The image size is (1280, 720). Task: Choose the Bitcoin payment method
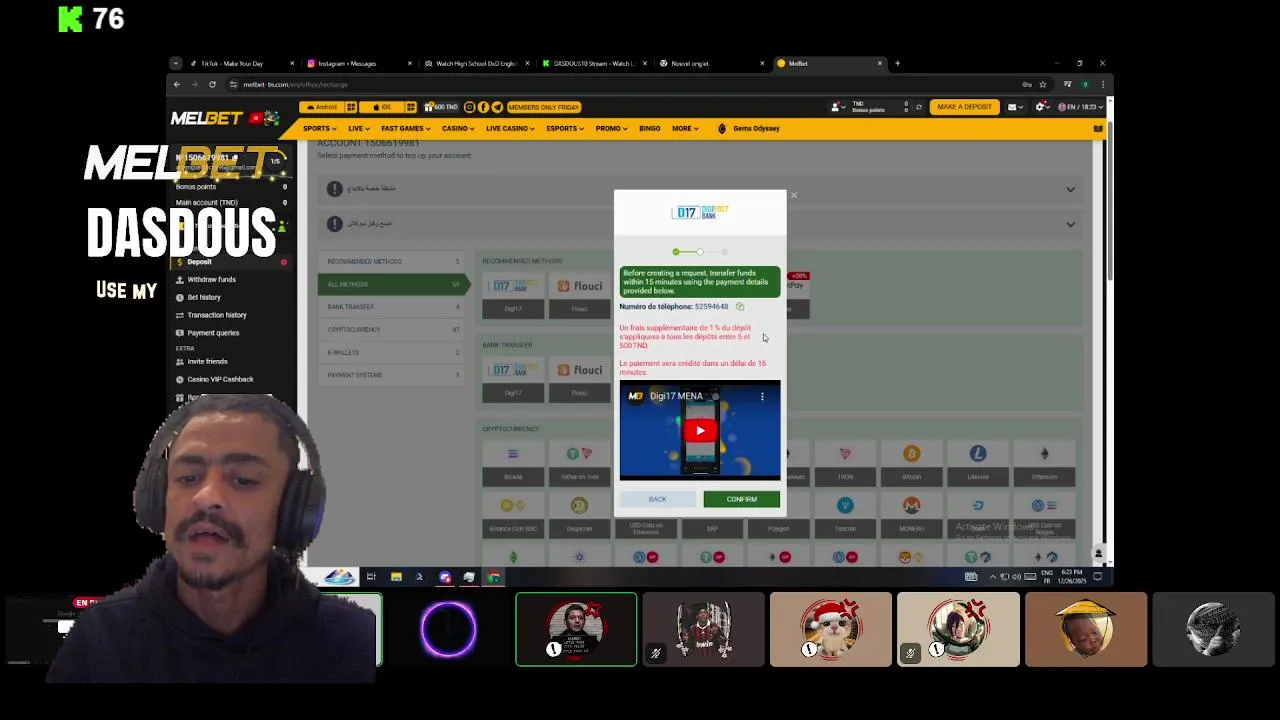coord(911,463)
